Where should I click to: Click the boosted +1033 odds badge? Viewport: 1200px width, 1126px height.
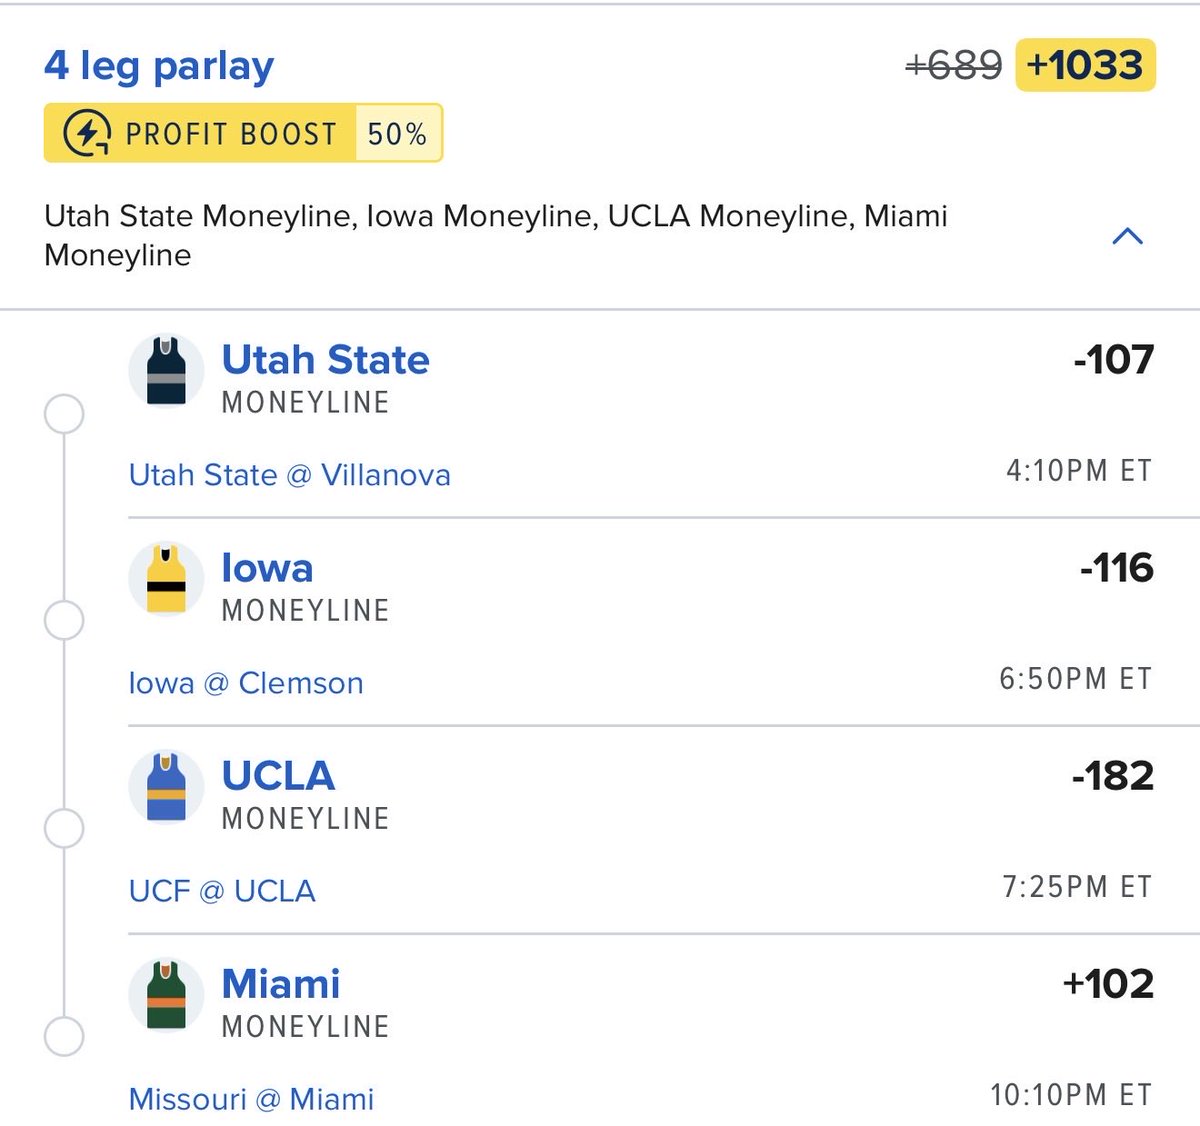pyautogui.click(x=1085, y=65)
